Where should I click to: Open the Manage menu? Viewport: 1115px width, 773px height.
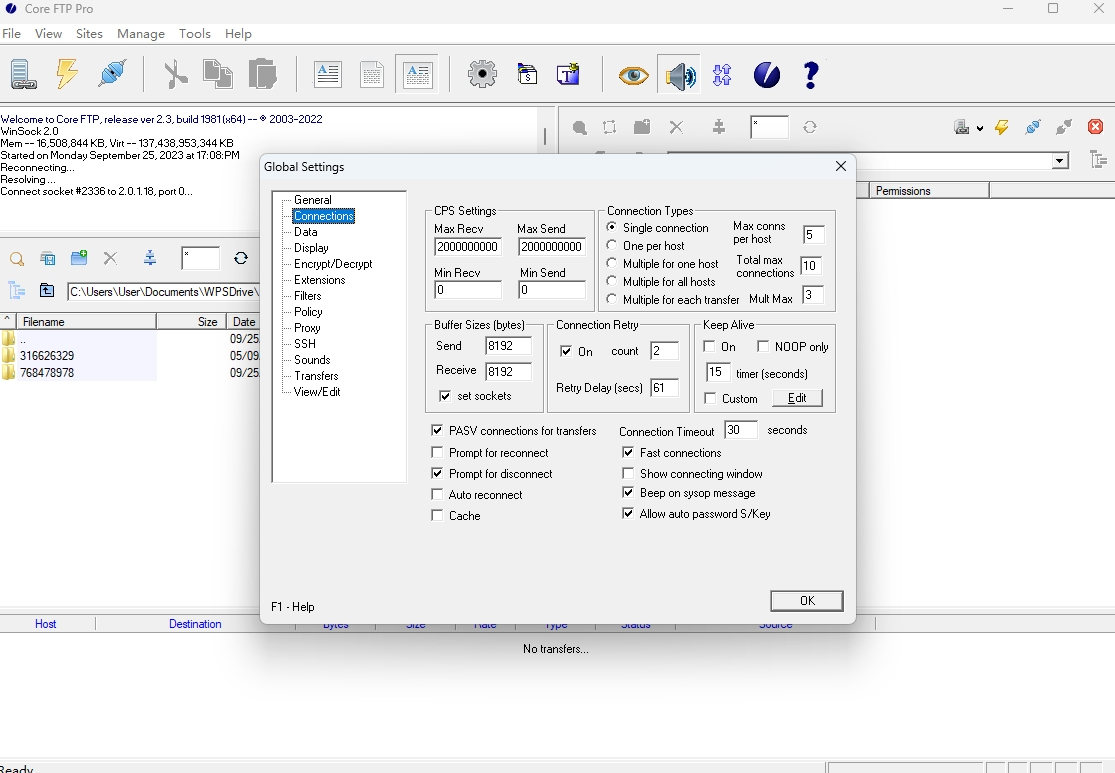coord(140,33)
